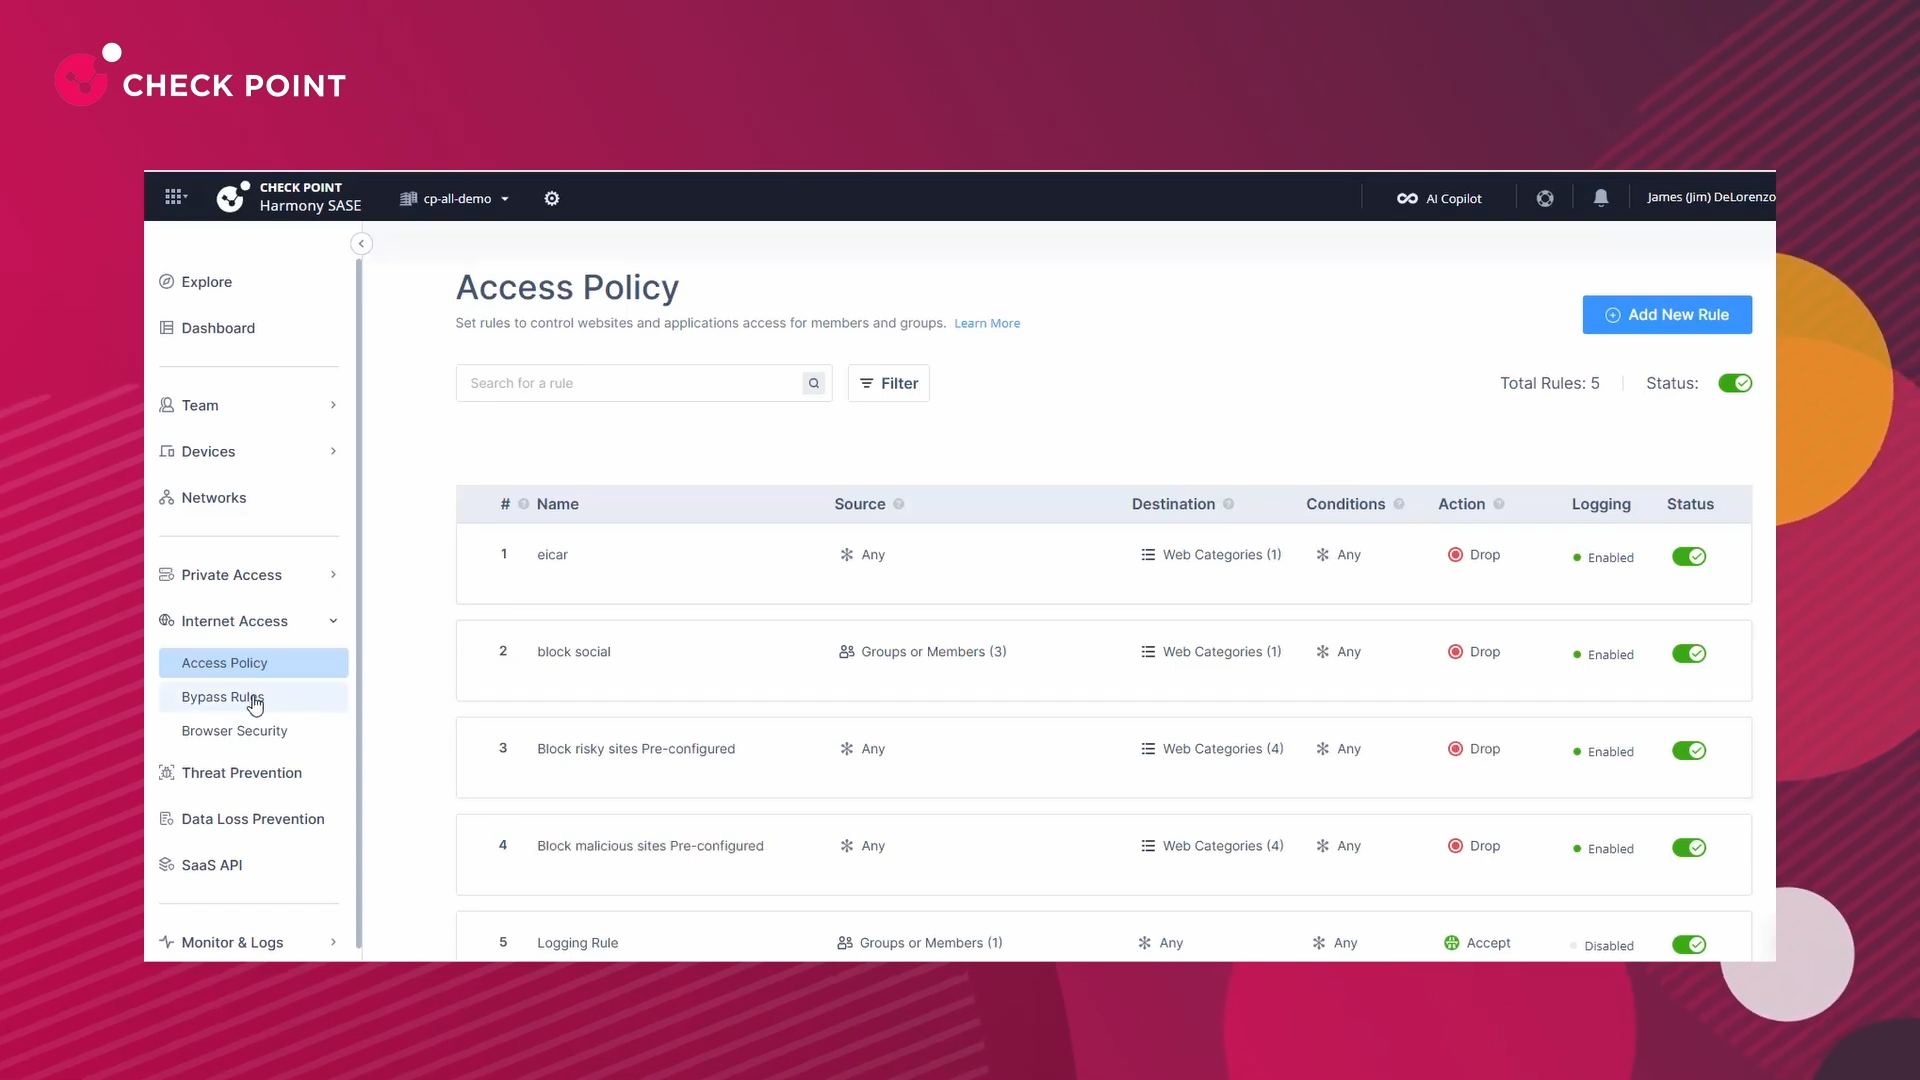Click the Networks sidebar icon
Screen dimensions: 1920x1080
[167, 498]
